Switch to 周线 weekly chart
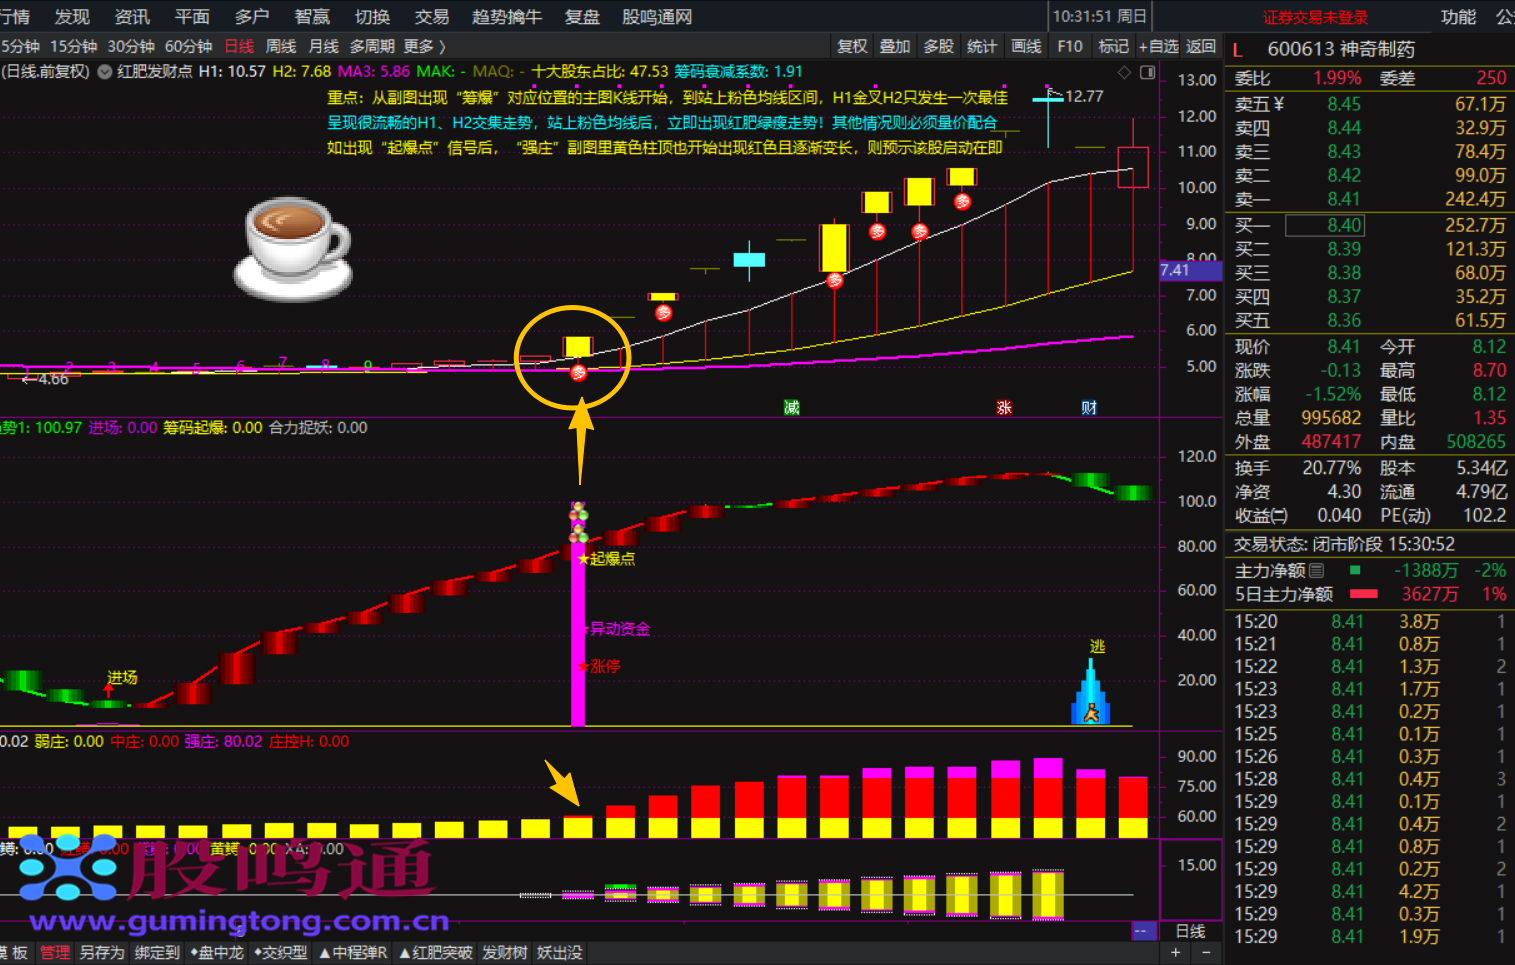The image size is (1515, 965). tap(281, 46)
